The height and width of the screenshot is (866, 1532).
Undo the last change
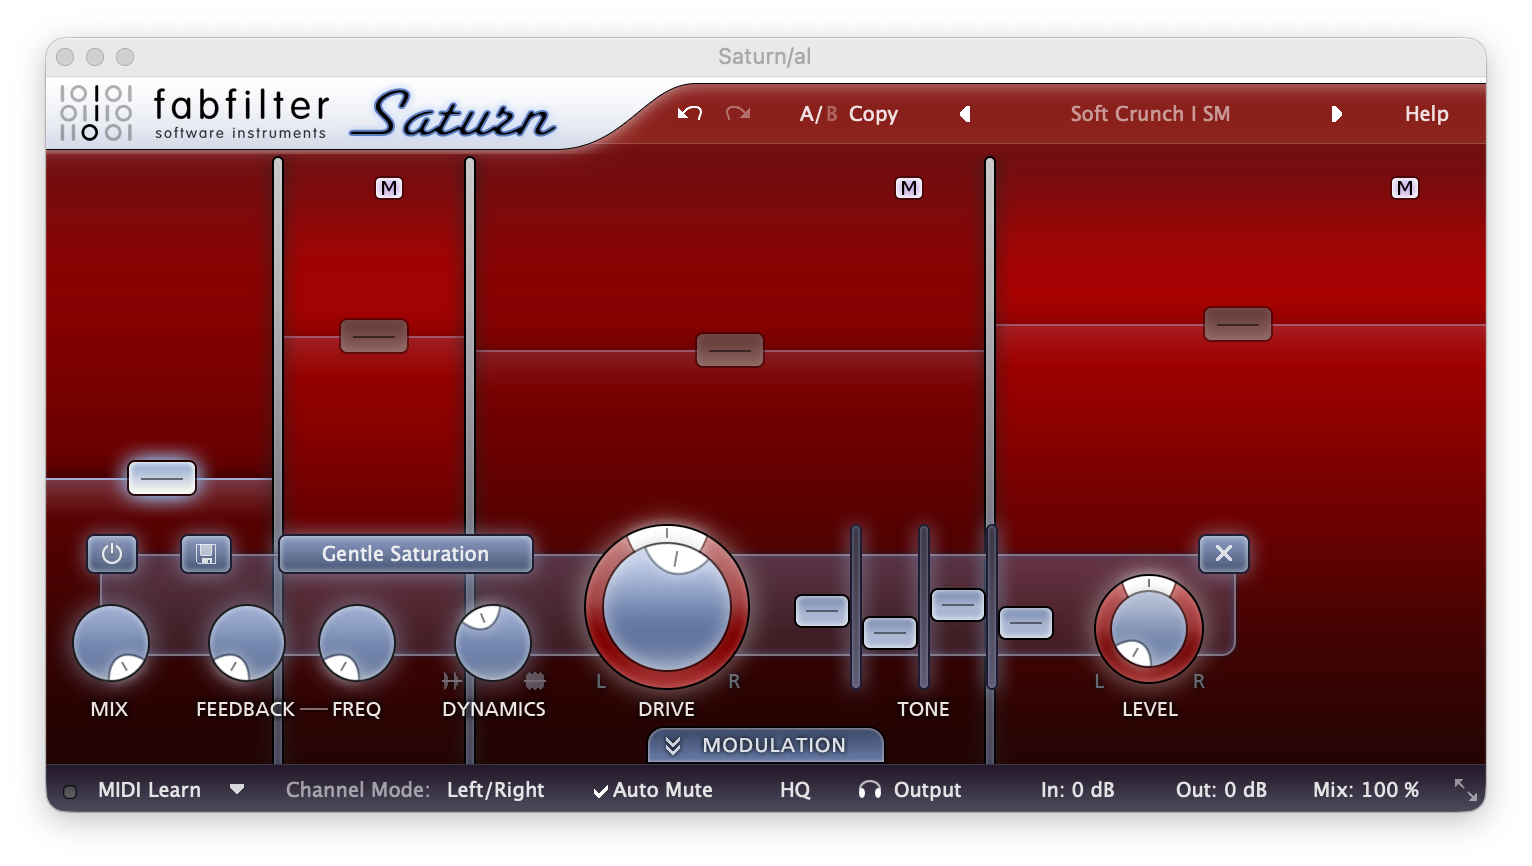coord(690,114)
